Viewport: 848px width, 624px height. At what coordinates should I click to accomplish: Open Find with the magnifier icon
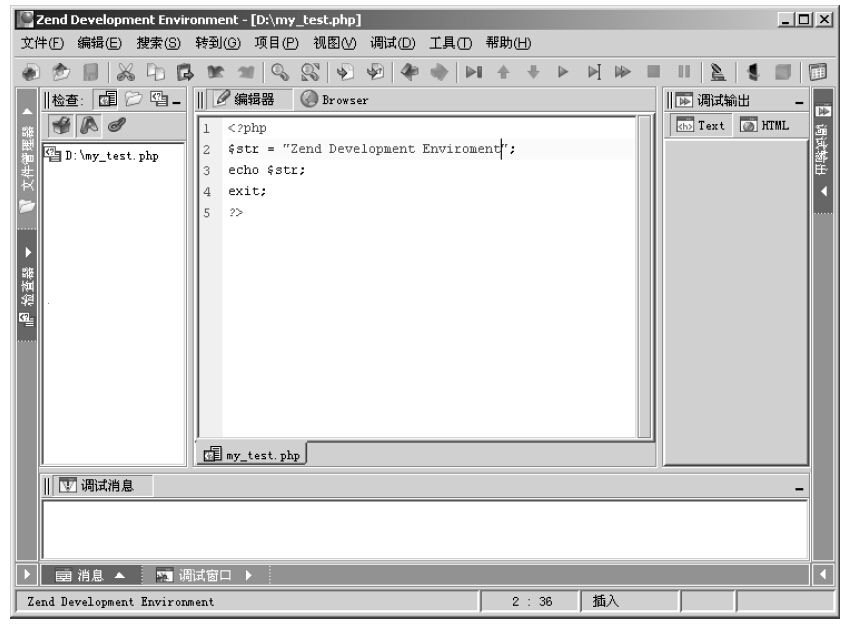[280, 72]
